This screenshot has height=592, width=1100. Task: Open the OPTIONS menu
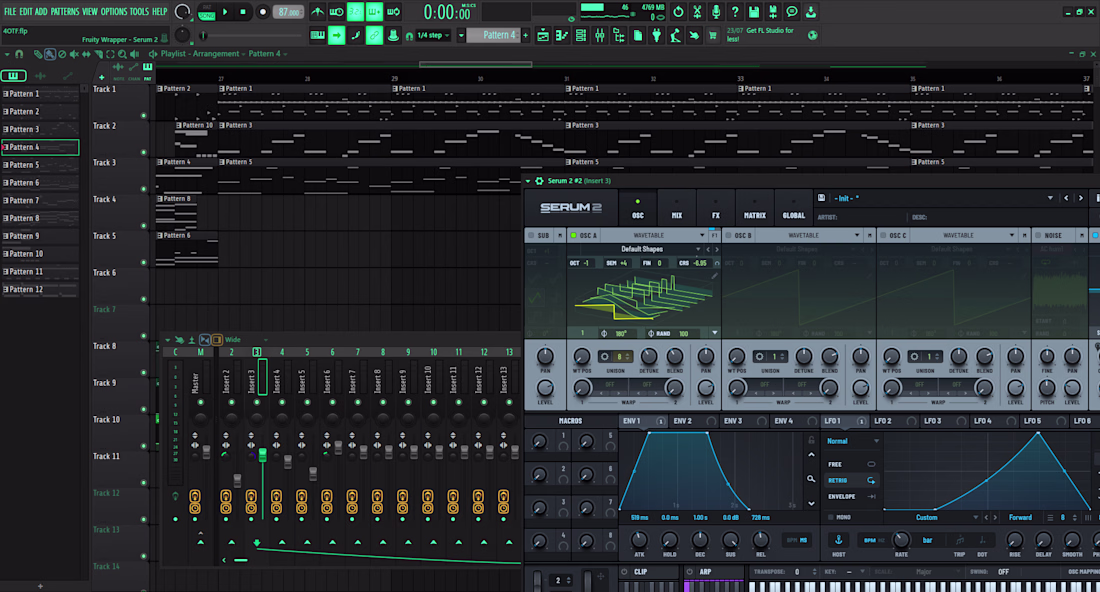[x=114, y=12]
